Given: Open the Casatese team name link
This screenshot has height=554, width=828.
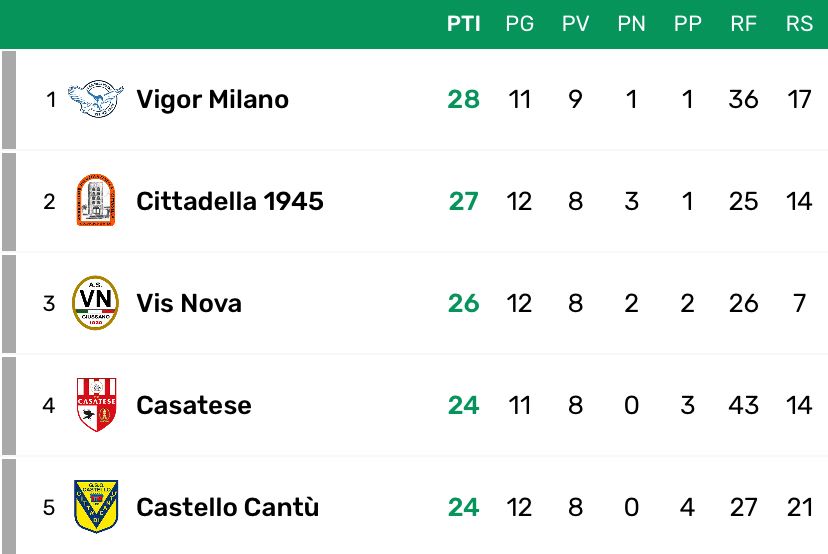Looking at the screenshot, I should 193,405.
